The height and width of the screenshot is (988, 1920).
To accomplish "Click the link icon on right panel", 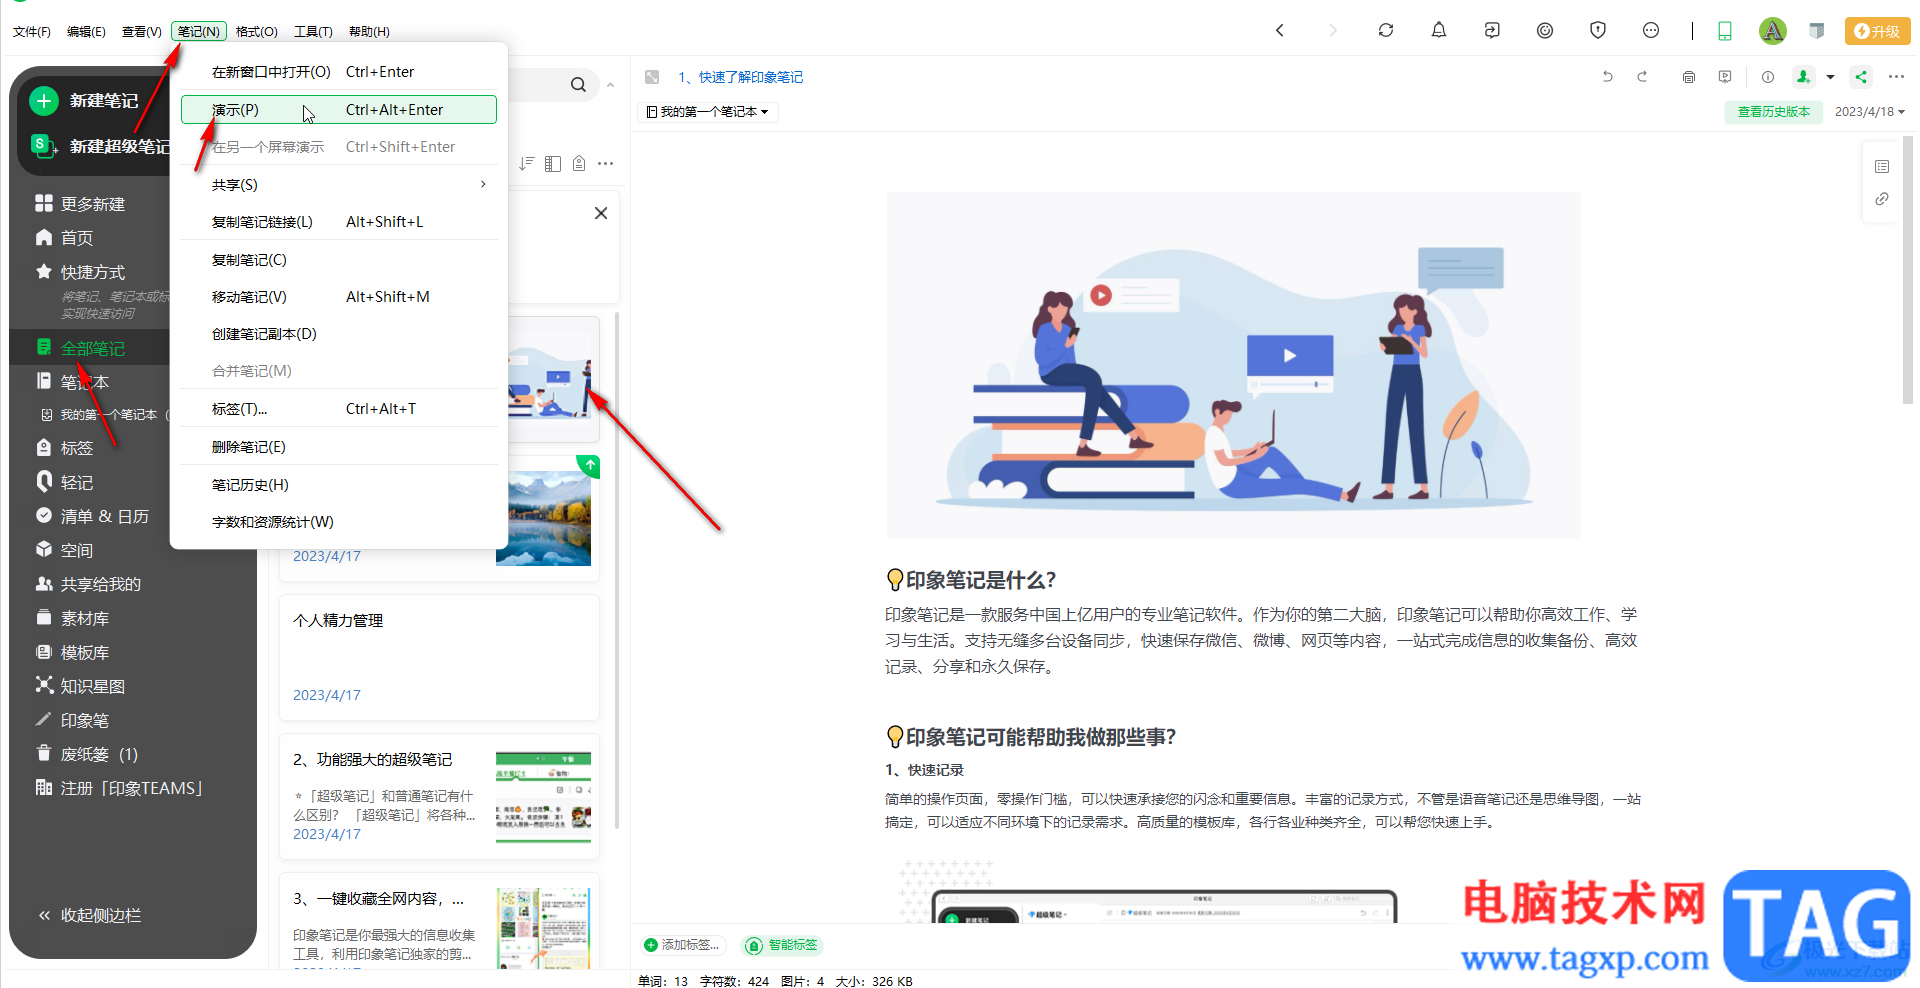I will (x=1881, y=199).
